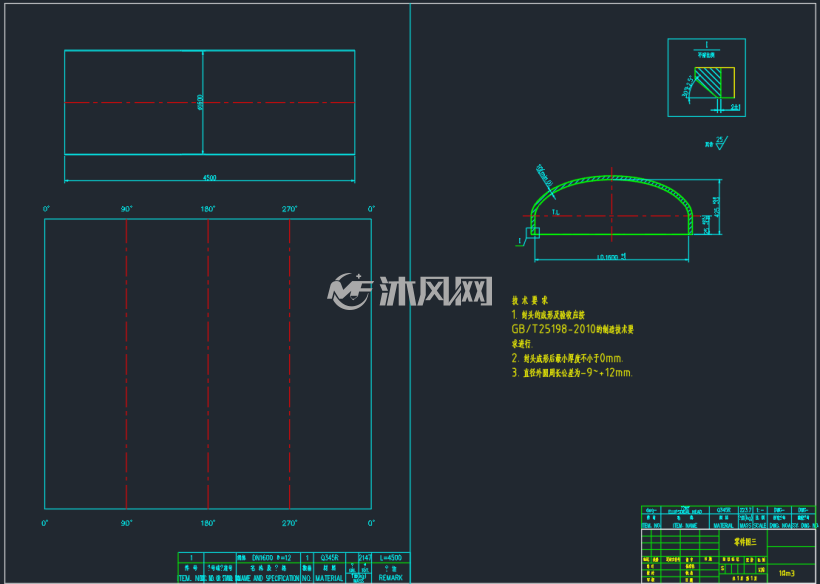Image resolution: width=820 pixels, height=584 pixels.
Task: Select the L=4500 remark cell
Action: 391,558
